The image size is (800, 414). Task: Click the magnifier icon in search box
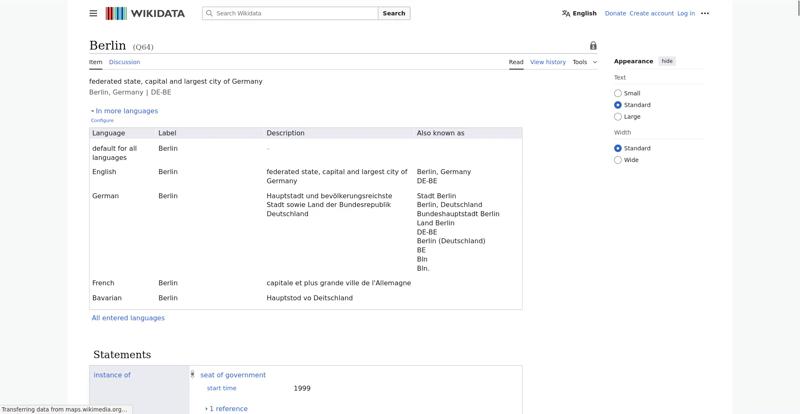point(209,14)
